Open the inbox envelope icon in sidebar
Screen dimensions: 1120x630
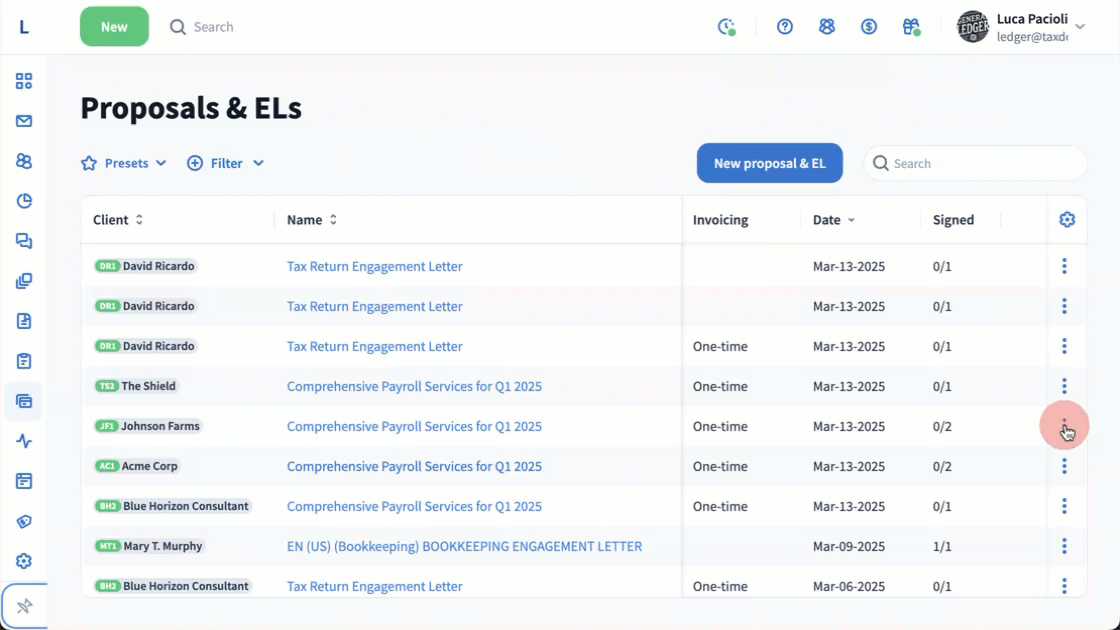tap(24, 121)
